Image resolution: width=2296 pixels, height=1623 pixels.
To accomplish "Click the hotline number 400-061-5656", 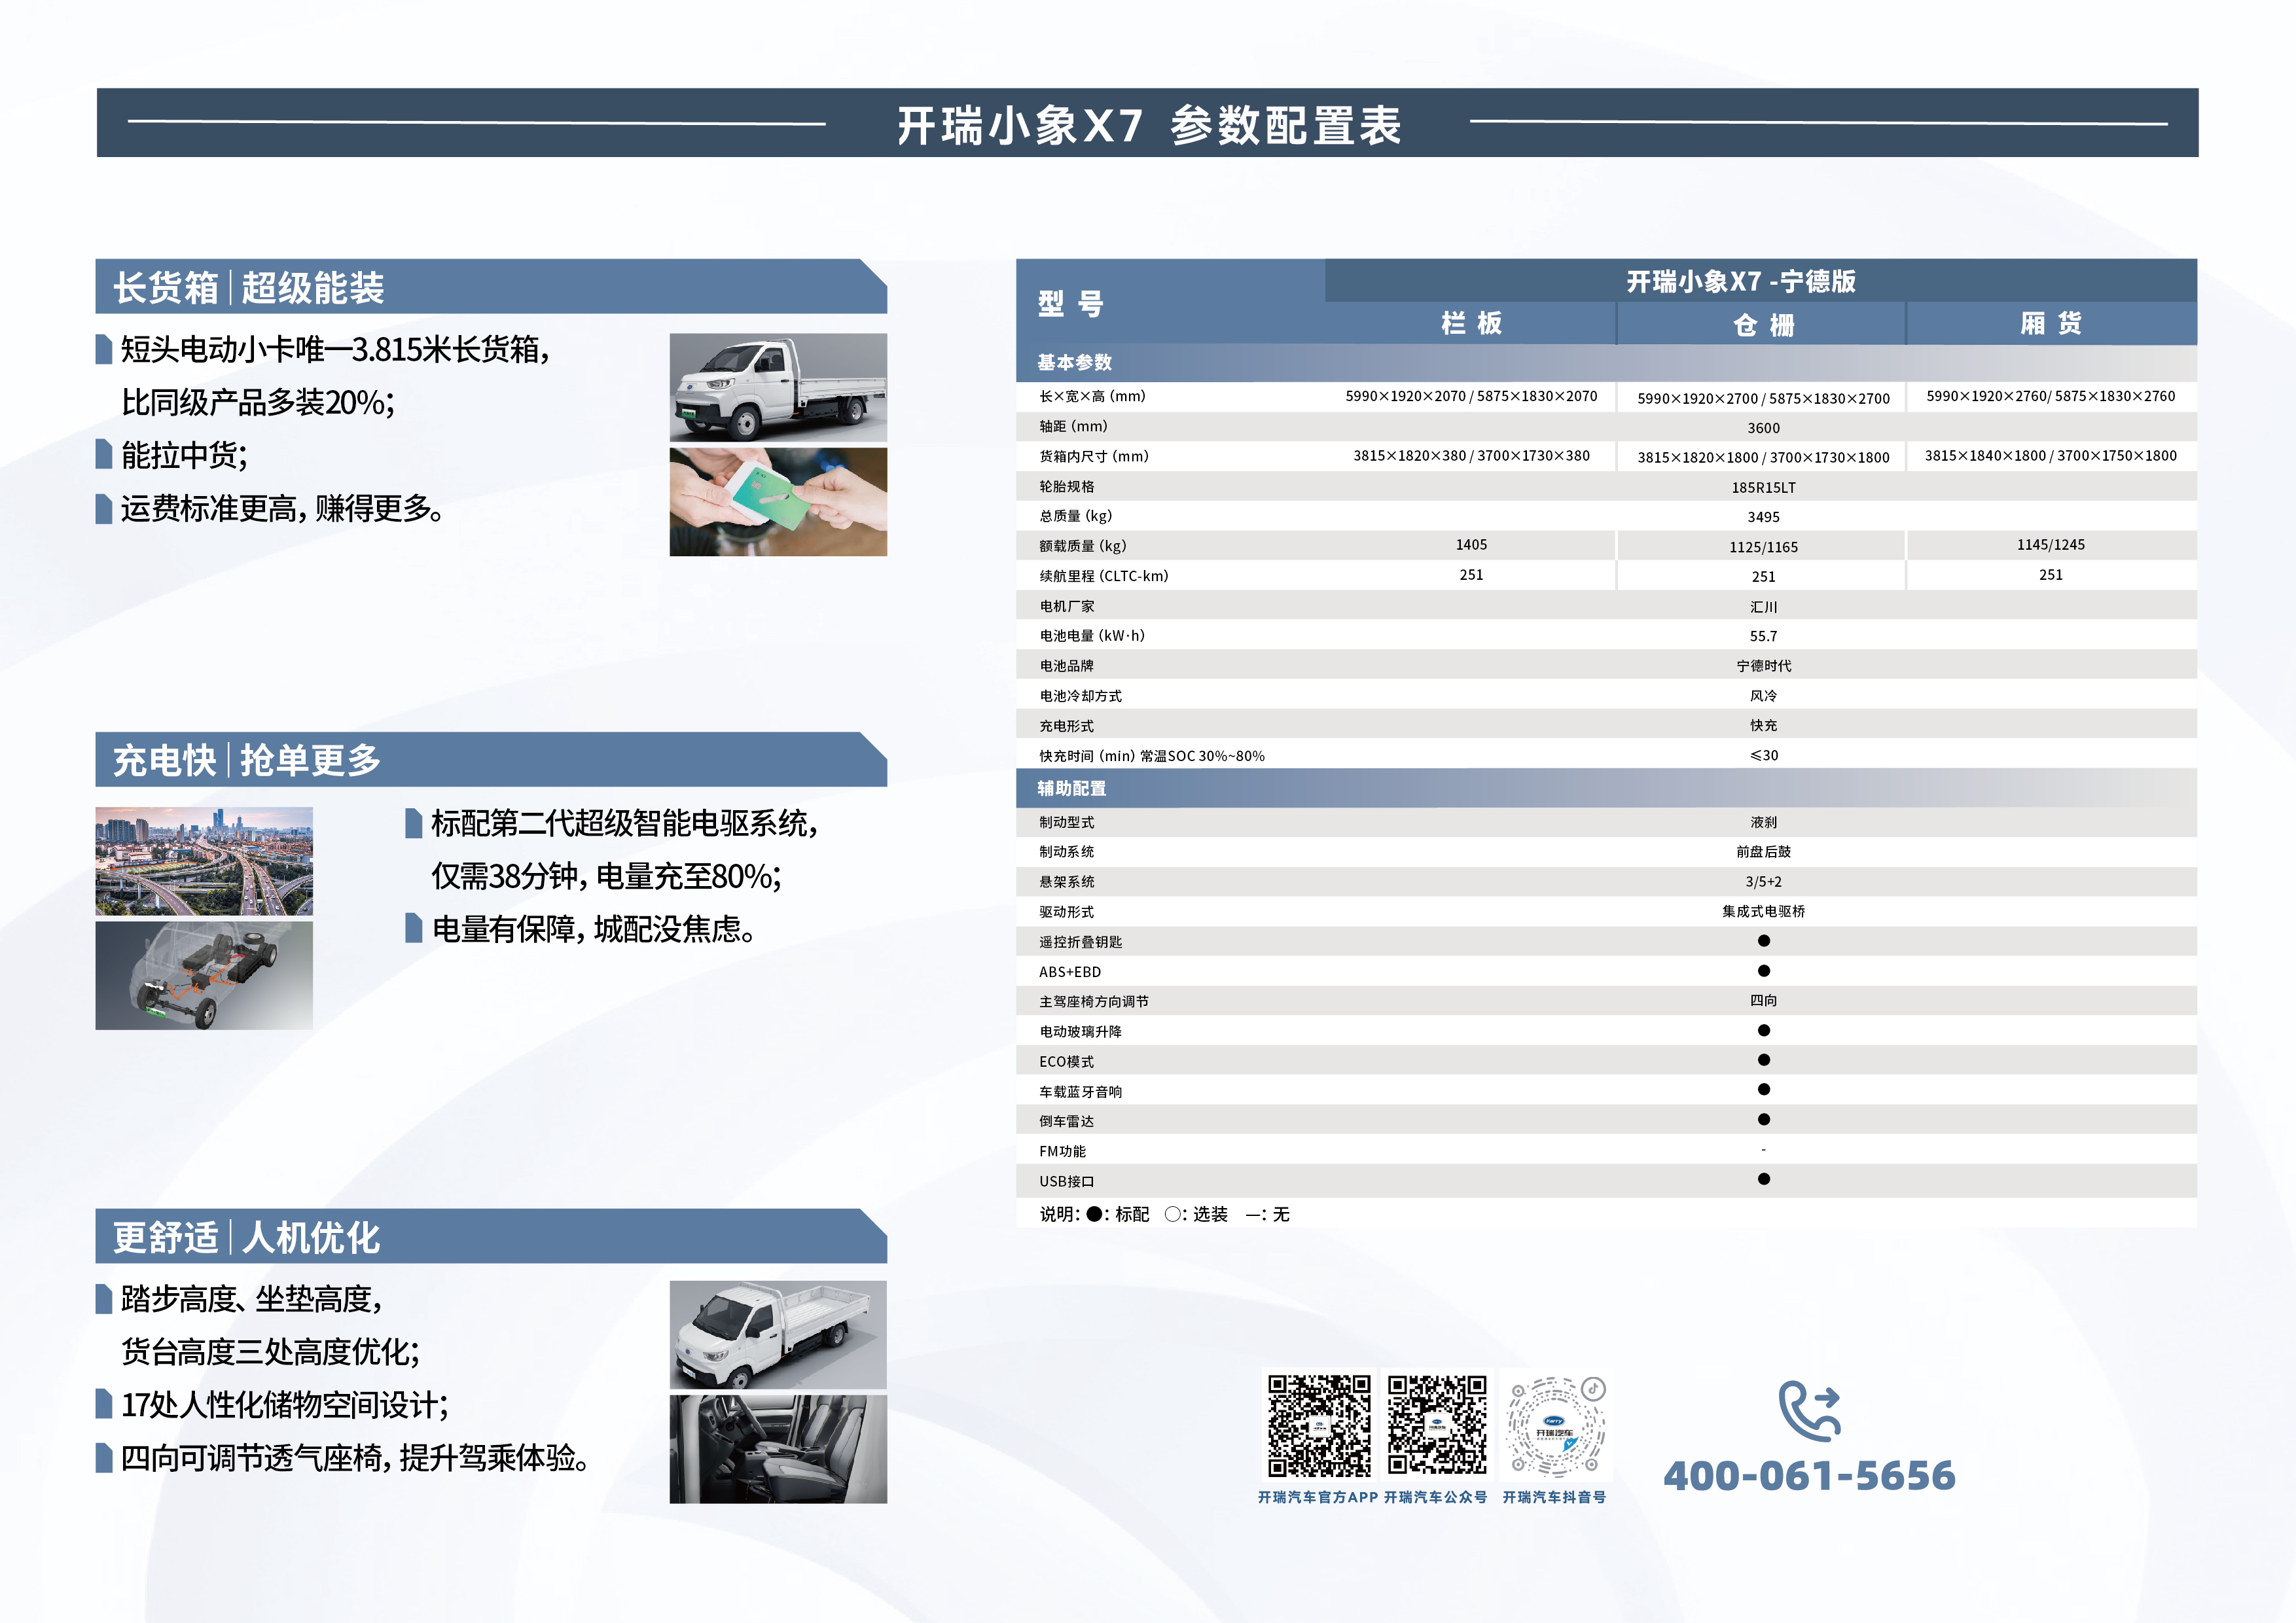I will point(1810,1476).
